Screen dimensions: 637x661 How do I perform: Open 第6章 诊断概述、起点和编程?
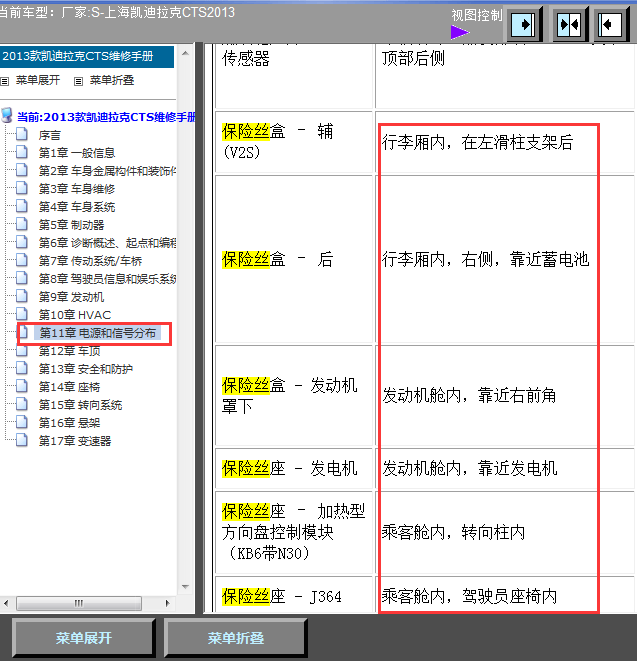(107, 243)
